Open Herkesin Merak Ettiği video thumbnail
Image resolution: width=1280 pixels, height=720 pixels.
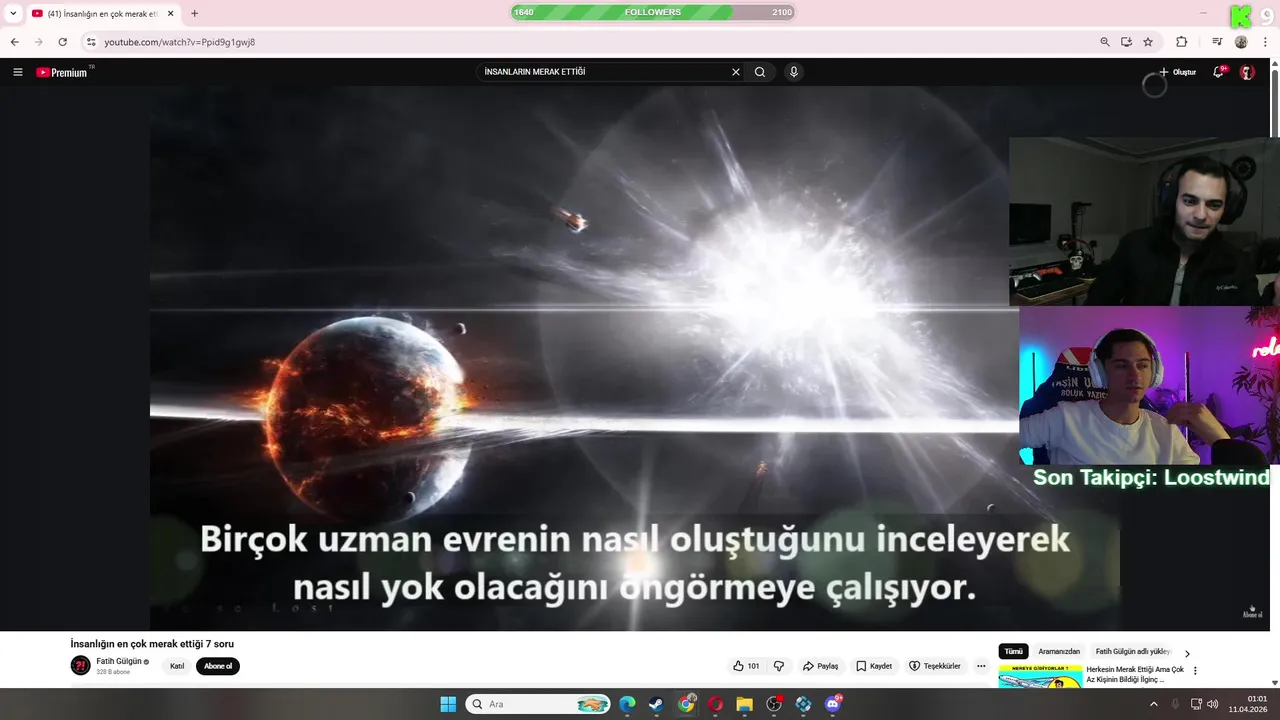point(1040,677)
